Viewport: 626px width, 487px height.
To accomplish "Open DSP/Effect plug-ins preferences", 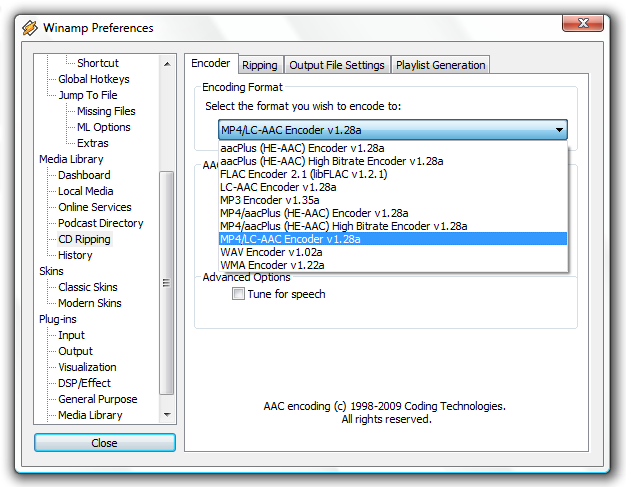I will click(x=84, y=383).
